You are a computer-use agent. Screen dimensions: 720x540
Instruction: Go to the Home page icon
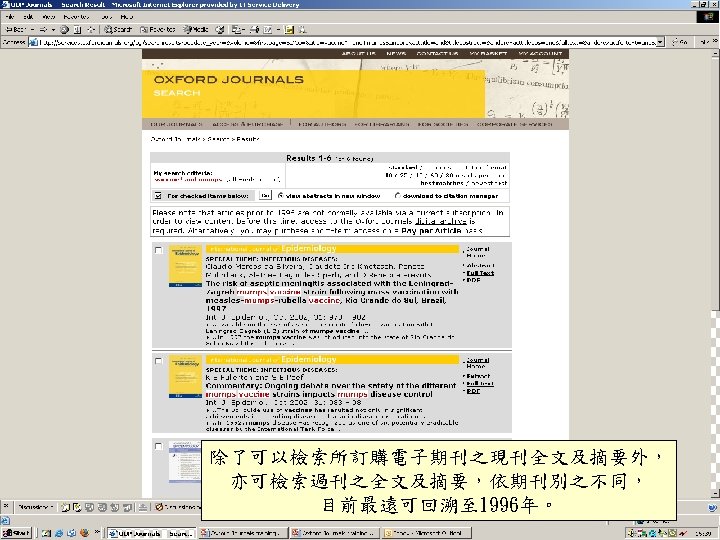pyautogui.click(x=91, y=29)
